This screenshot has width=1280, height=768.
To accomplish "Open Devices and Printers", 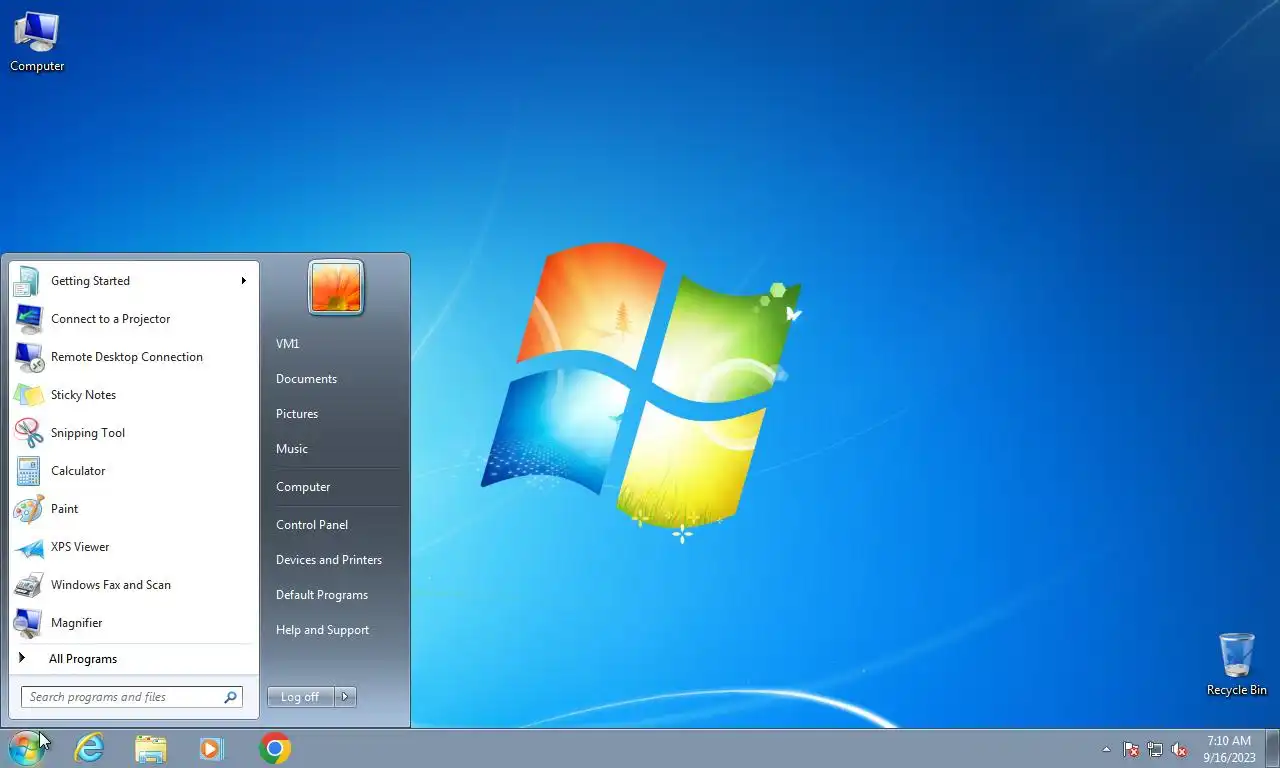I will click(x=329, y=560).
